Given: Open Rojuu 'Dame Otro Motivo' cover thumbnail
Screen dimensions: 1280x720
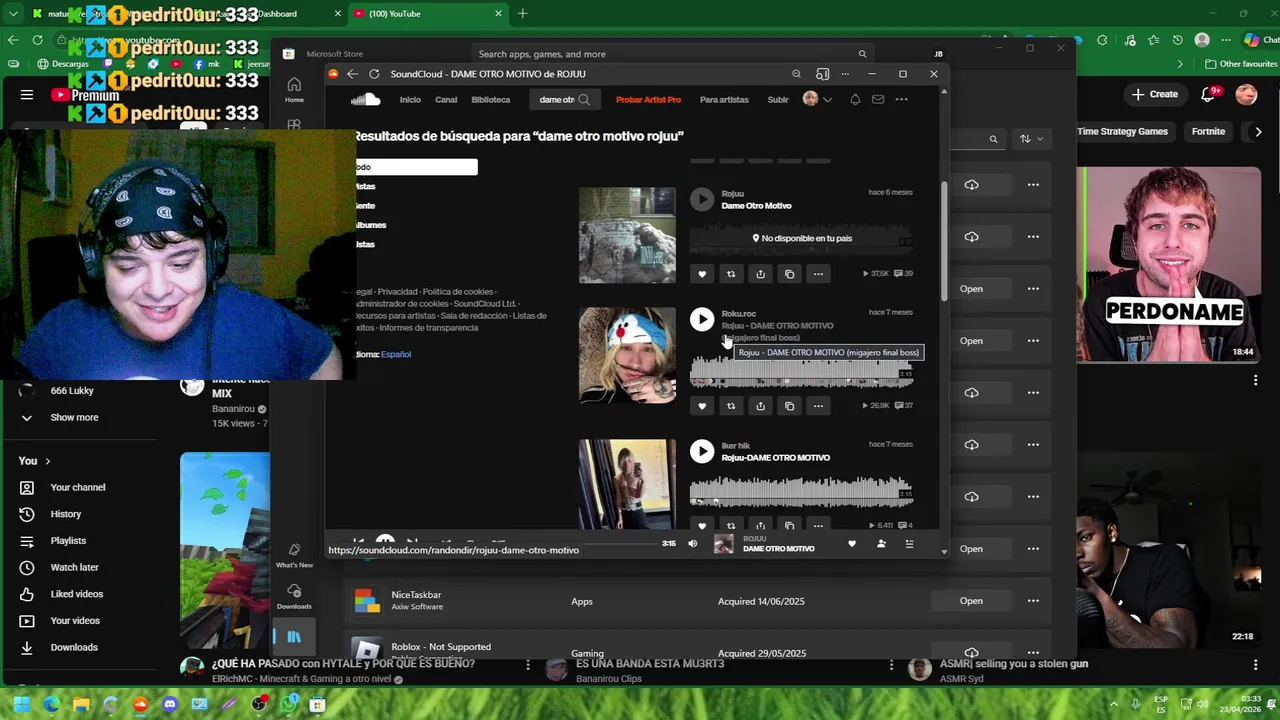Looking at the screenshot, I should coord(627,235).
